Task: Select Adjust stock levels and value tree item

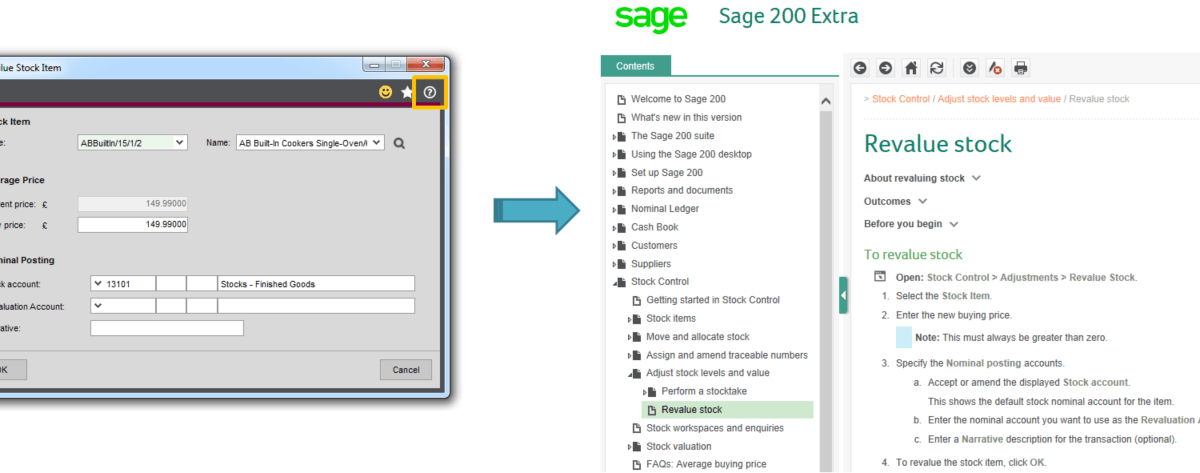Action: 708,373
